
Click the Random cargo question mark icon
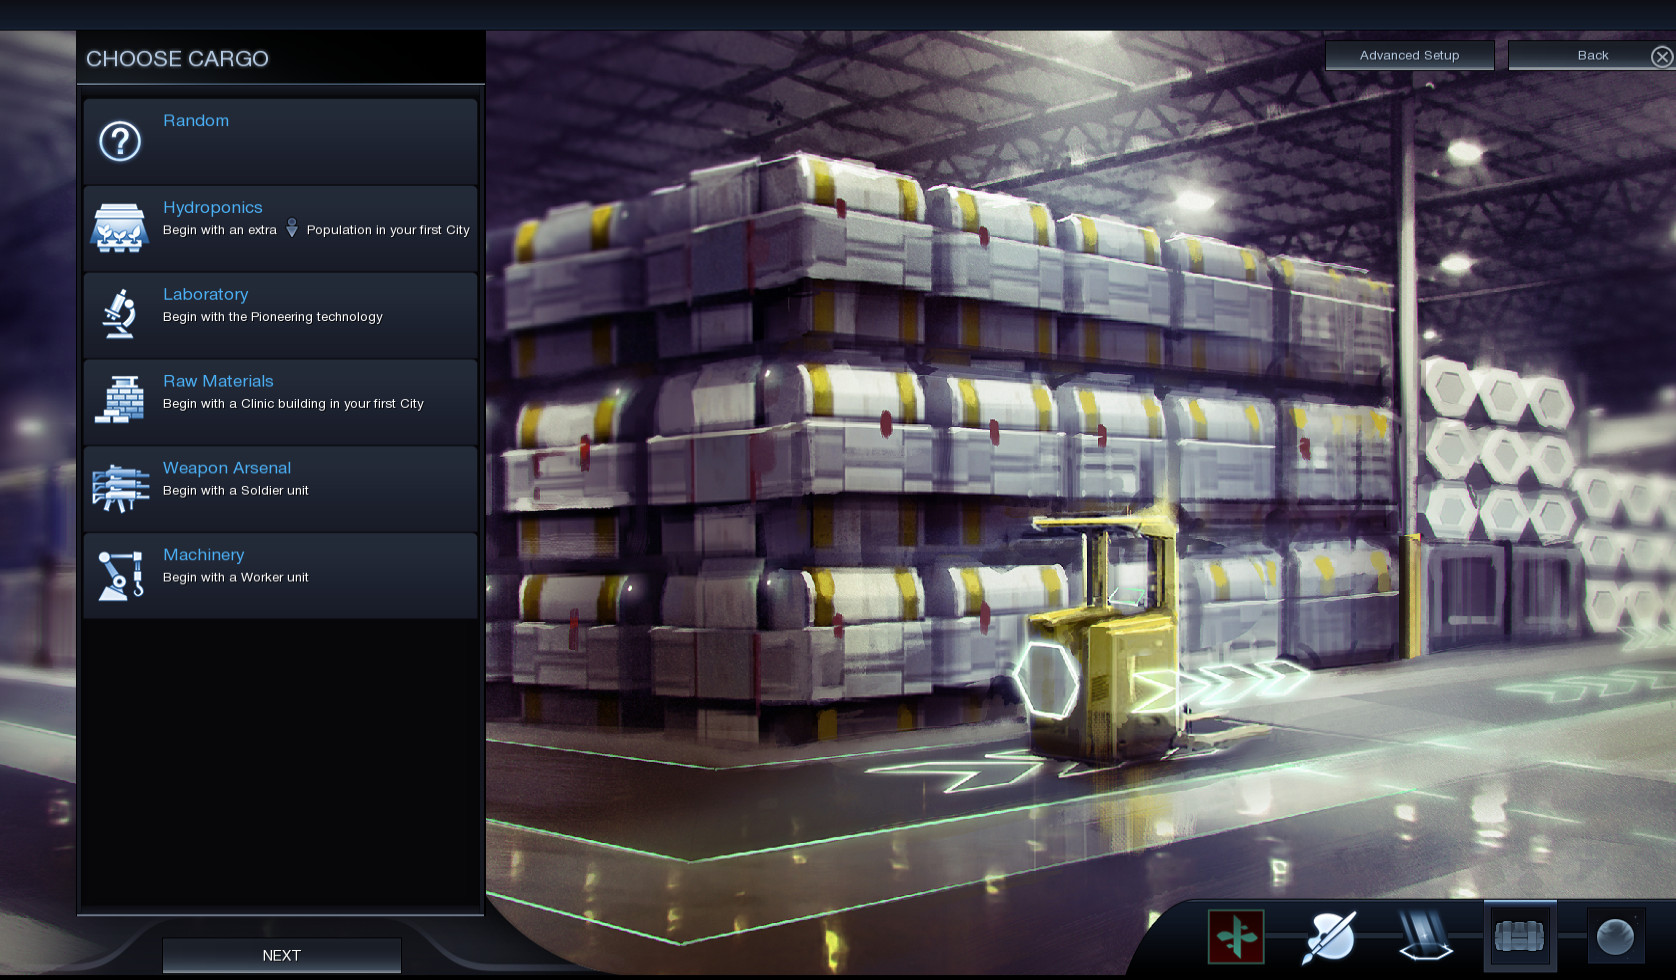(120, 141)
